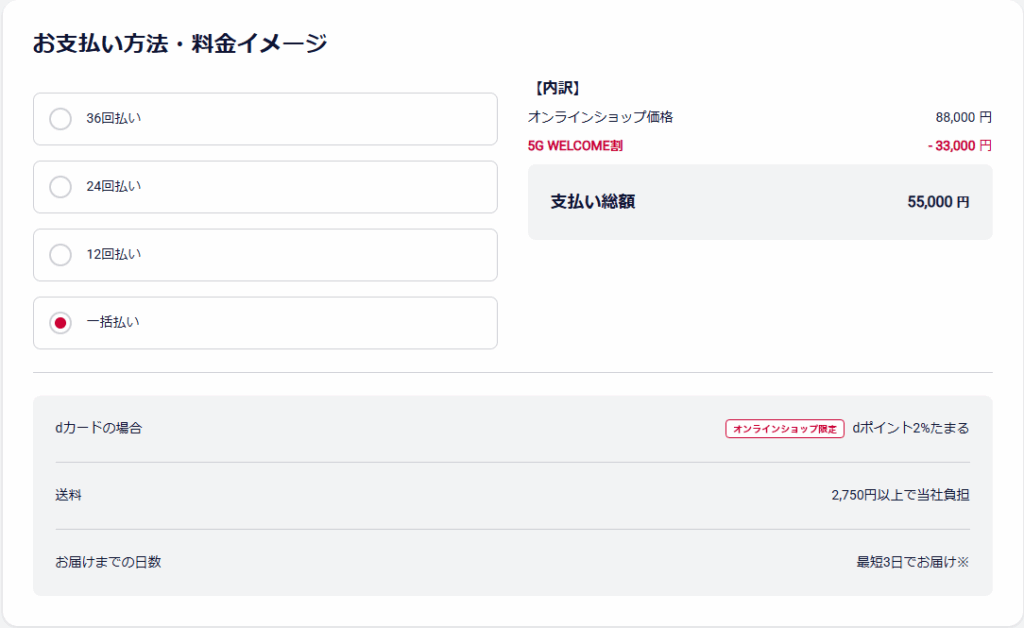This screenshot has width=1024, height=628.
Task: Select the 36回払い radio button
Action: coord(61,119)
